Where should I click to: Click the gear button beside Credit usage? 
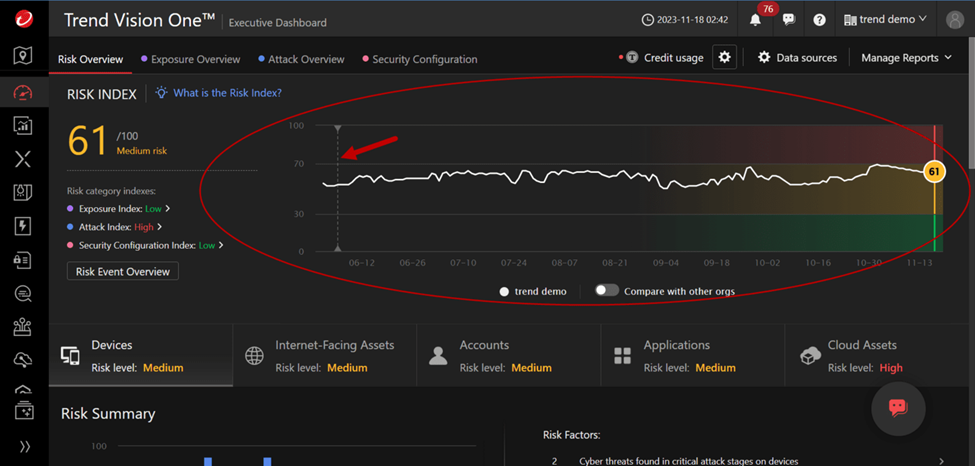point(724,57)
